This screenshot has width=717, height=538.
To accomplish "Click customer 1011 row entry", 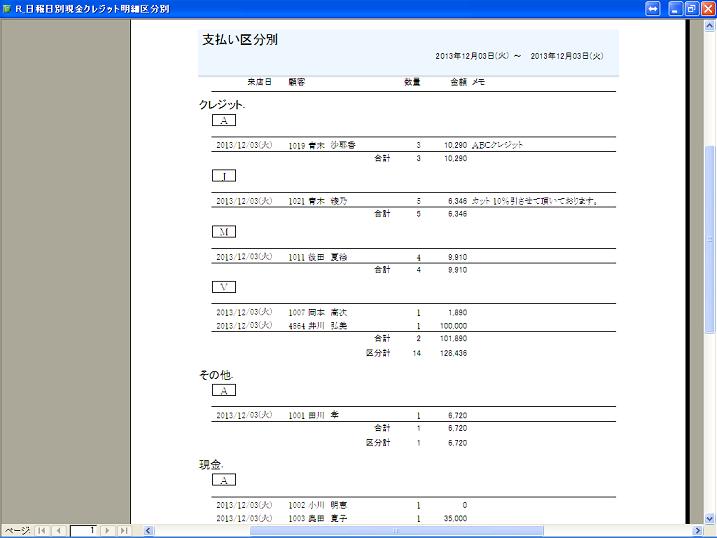I will coord(318,257).
